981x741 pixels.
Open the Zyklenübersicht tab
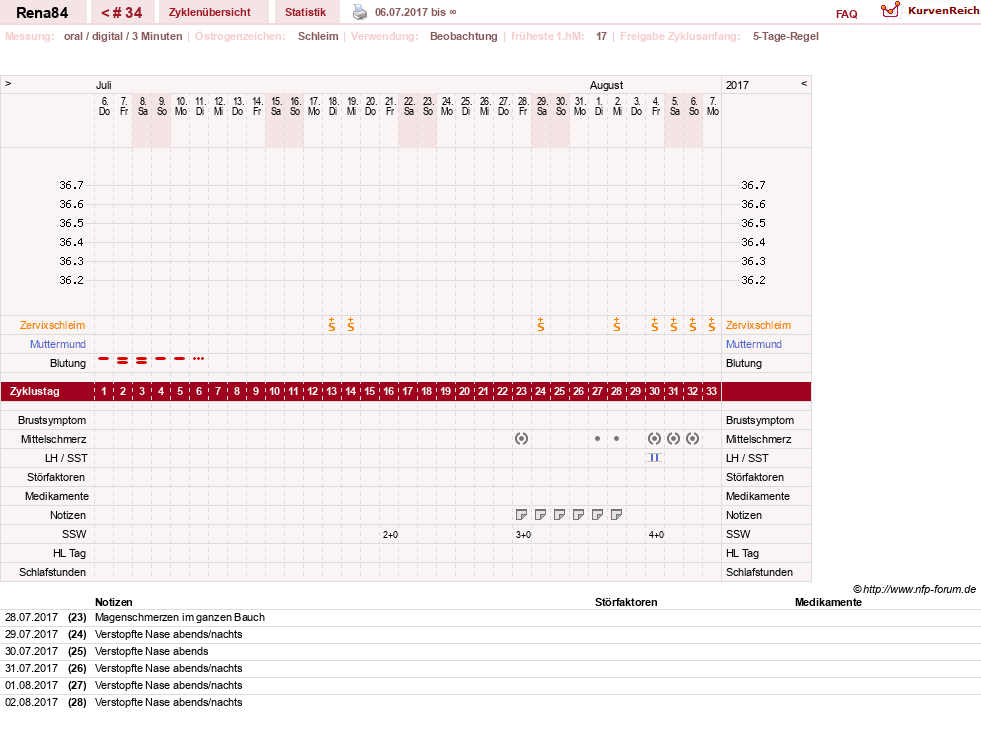point(210,13)
